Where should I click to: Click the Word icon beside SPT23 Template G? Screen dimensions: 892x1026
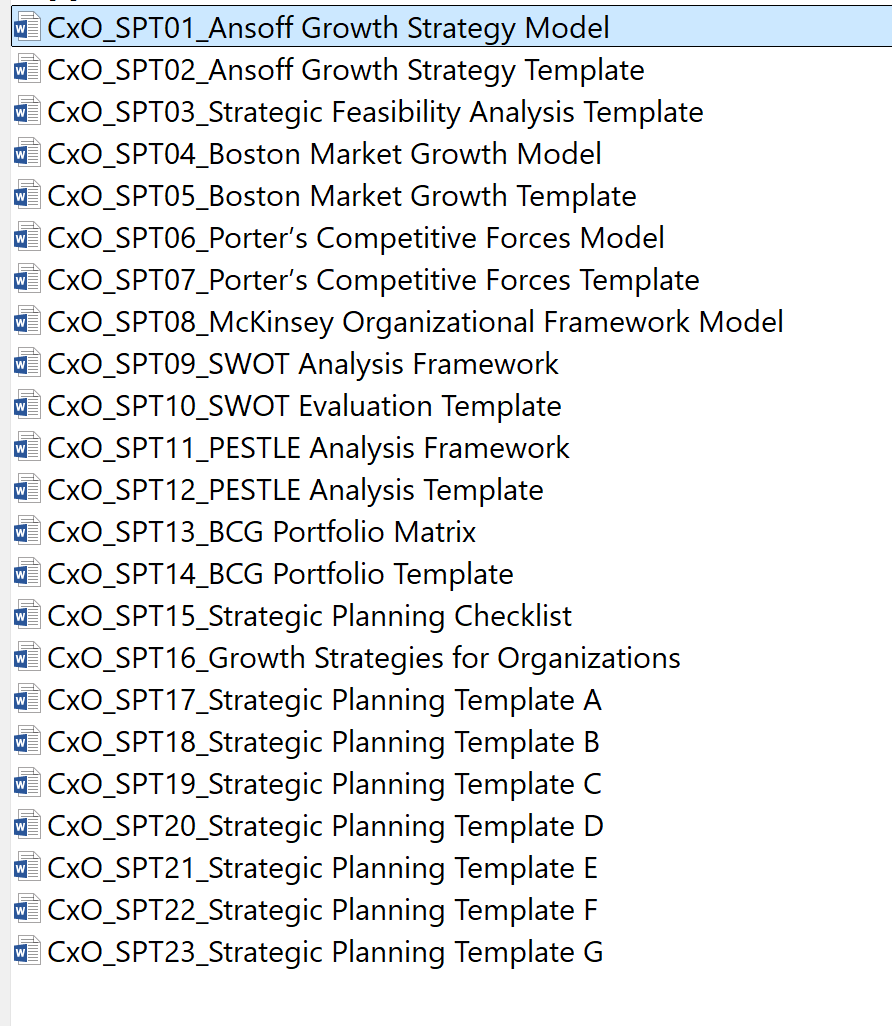click(x=27, y=952)
